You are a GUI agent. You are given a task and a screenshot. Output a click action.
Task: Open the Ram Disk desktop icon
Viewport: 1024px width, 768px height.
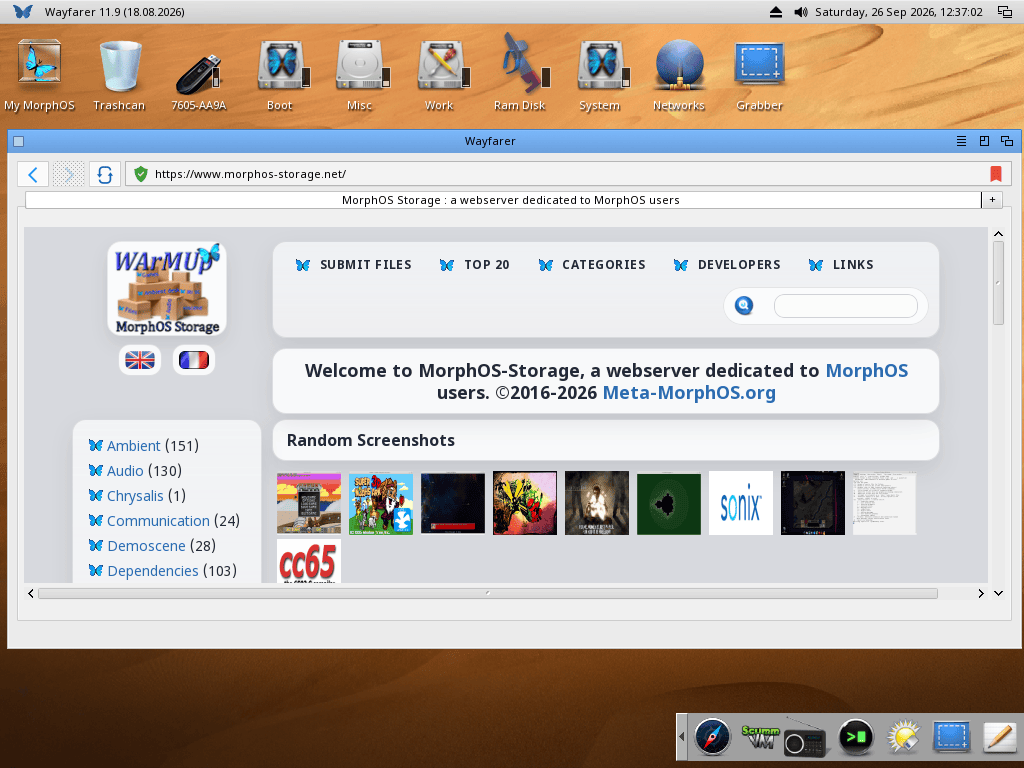click(519, 74)
